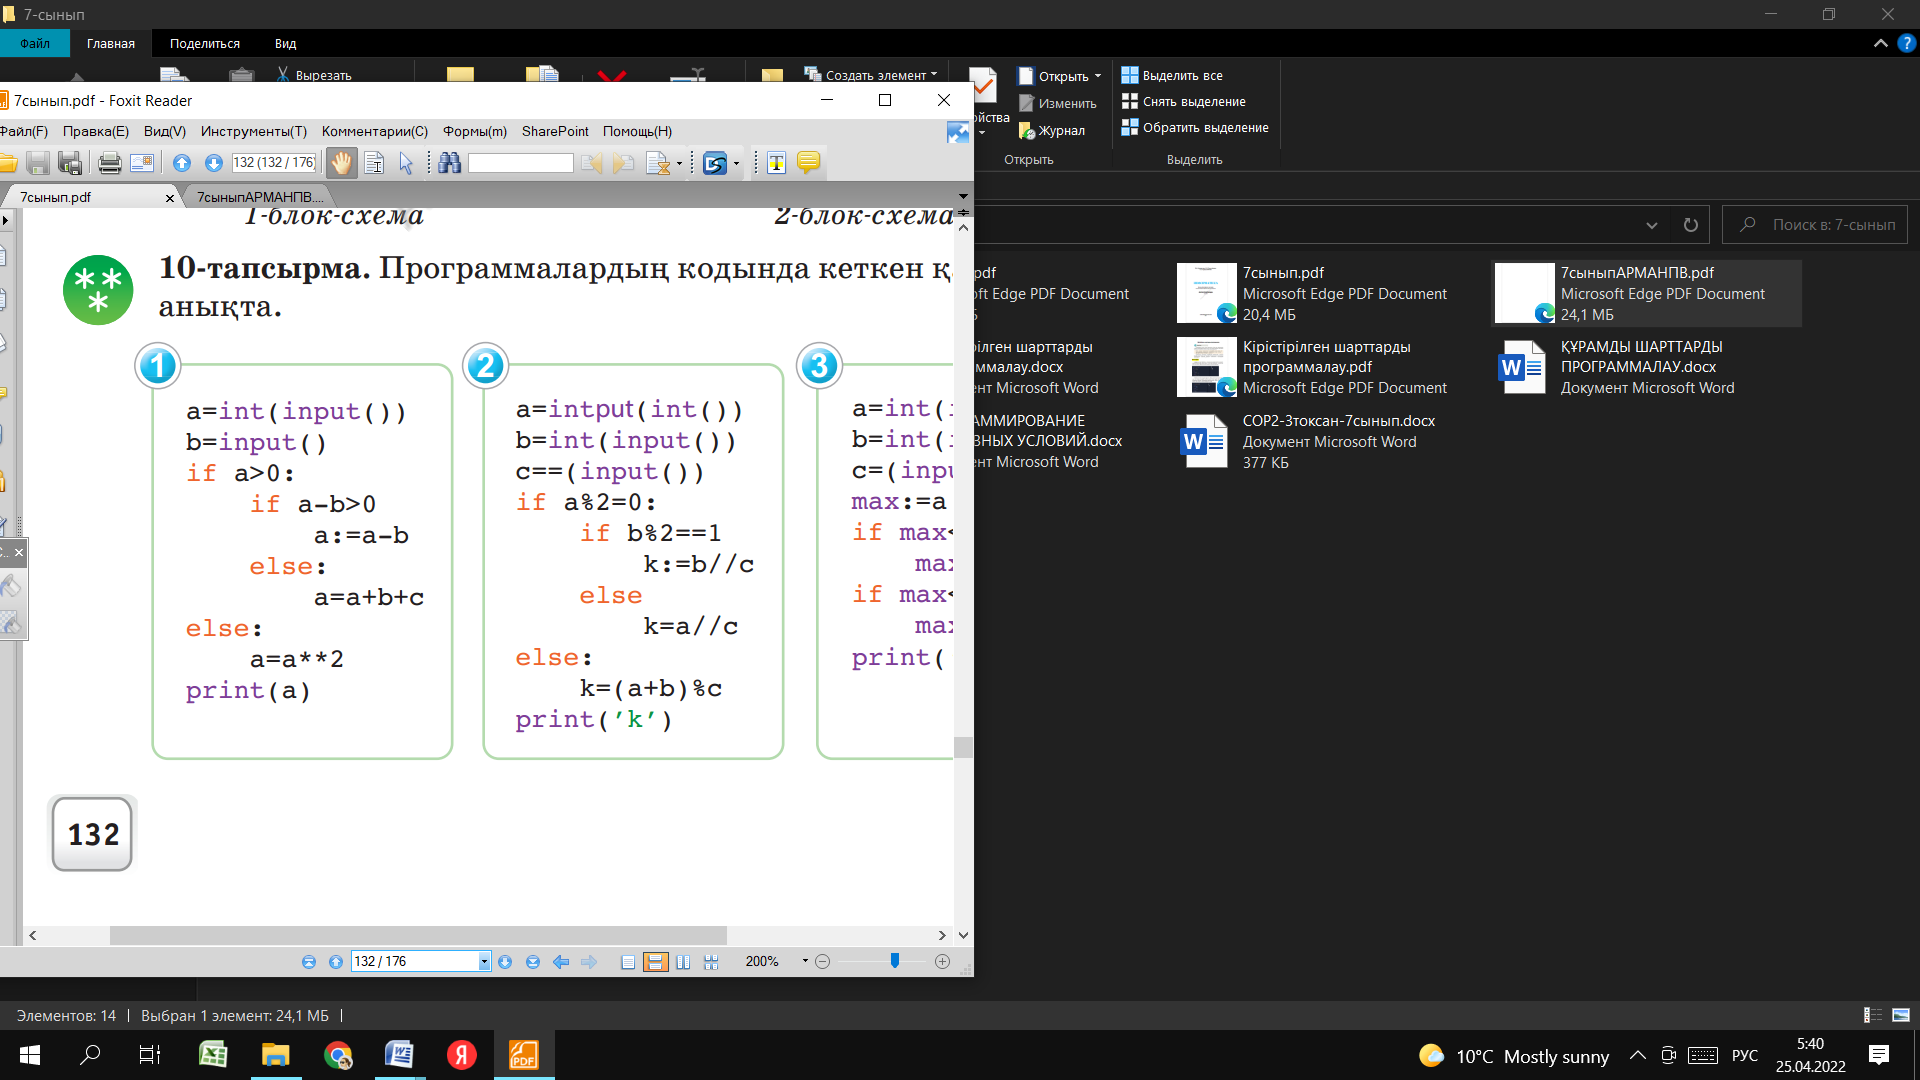This screenshot has width=1920, height=1080.
Task: Switch to single page layout mode
Action: 628,962
